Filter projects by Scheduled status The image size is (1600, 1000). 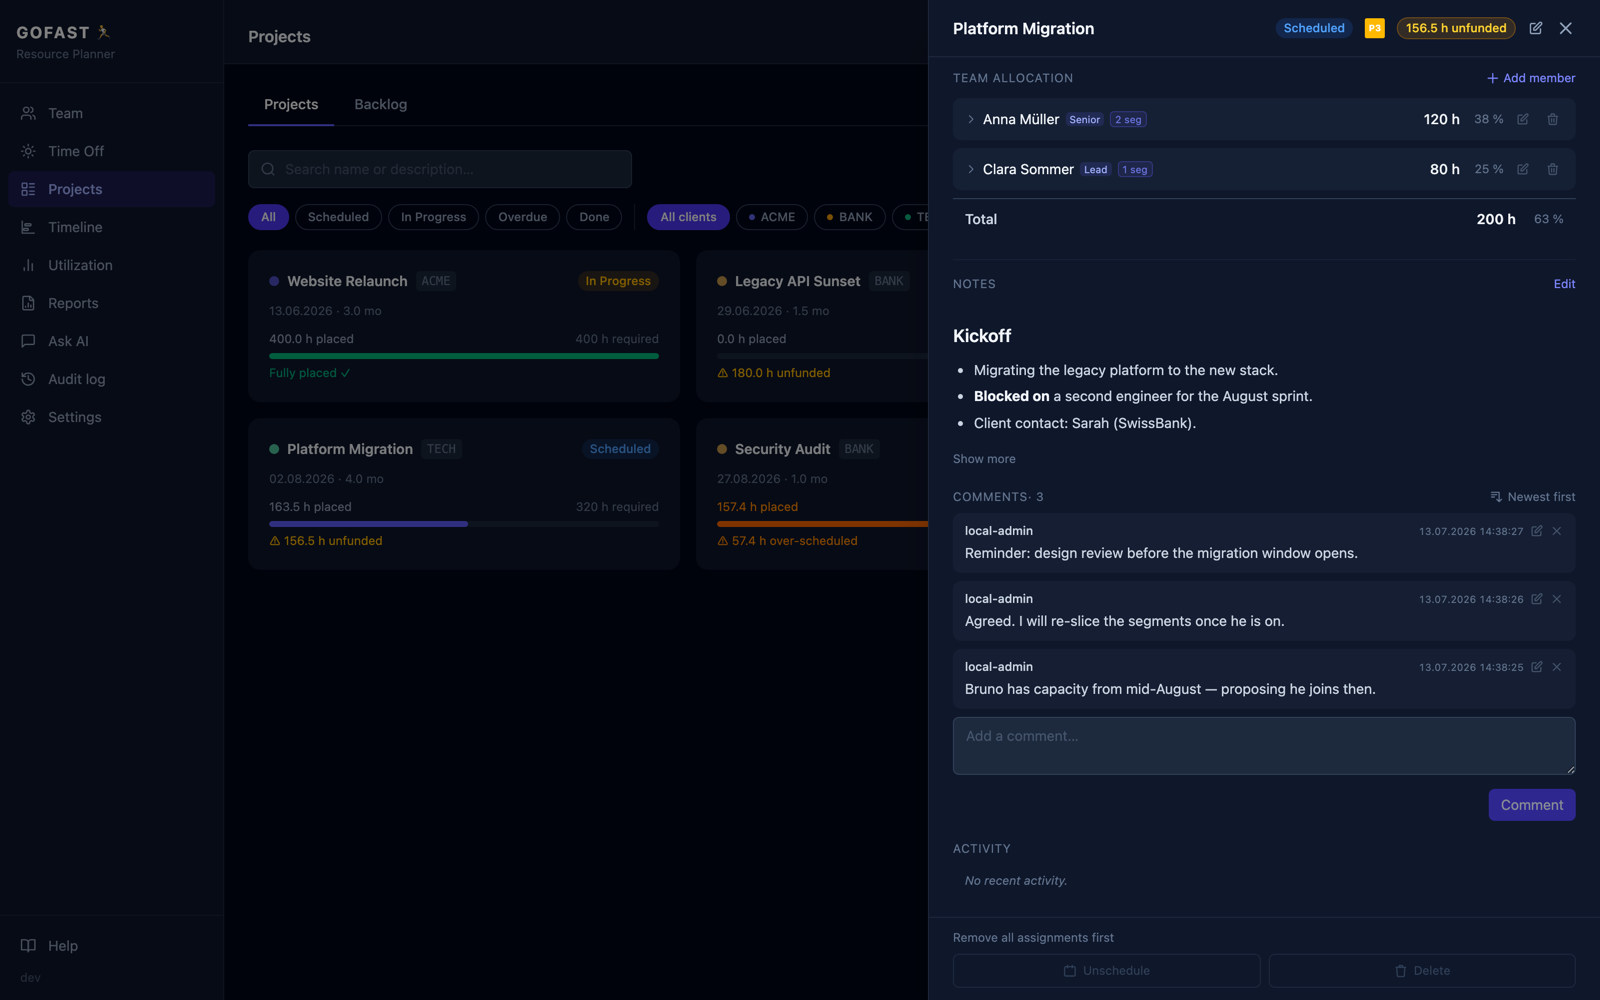(x=338, y=217)
